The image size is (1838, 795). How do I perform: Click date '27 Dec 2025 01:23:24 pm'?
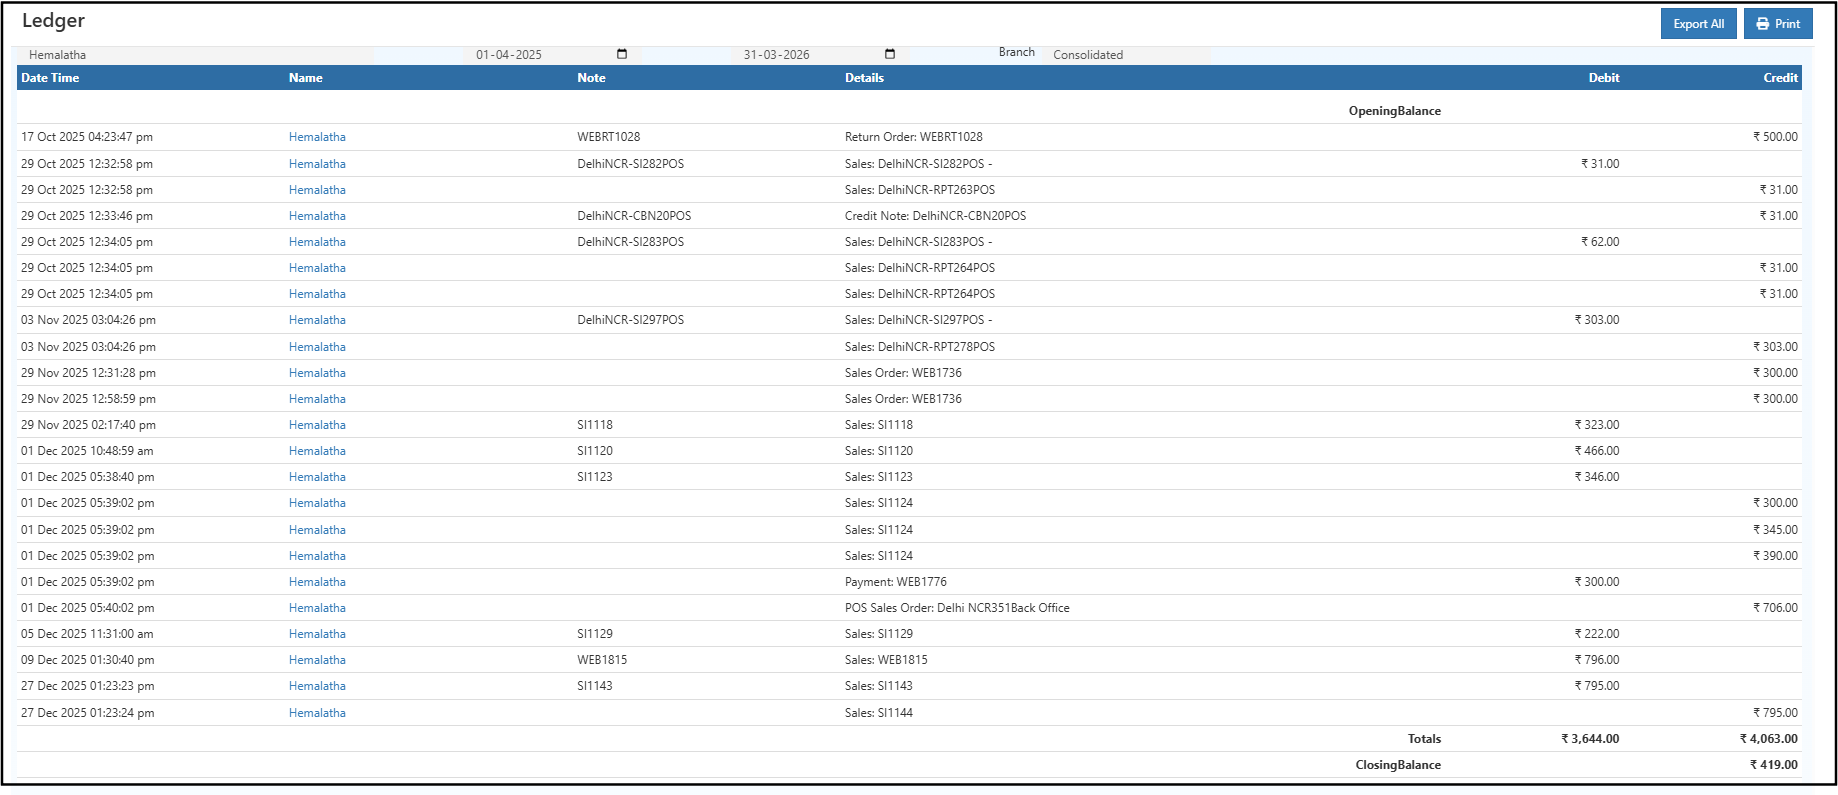click(x=87, y=713)
